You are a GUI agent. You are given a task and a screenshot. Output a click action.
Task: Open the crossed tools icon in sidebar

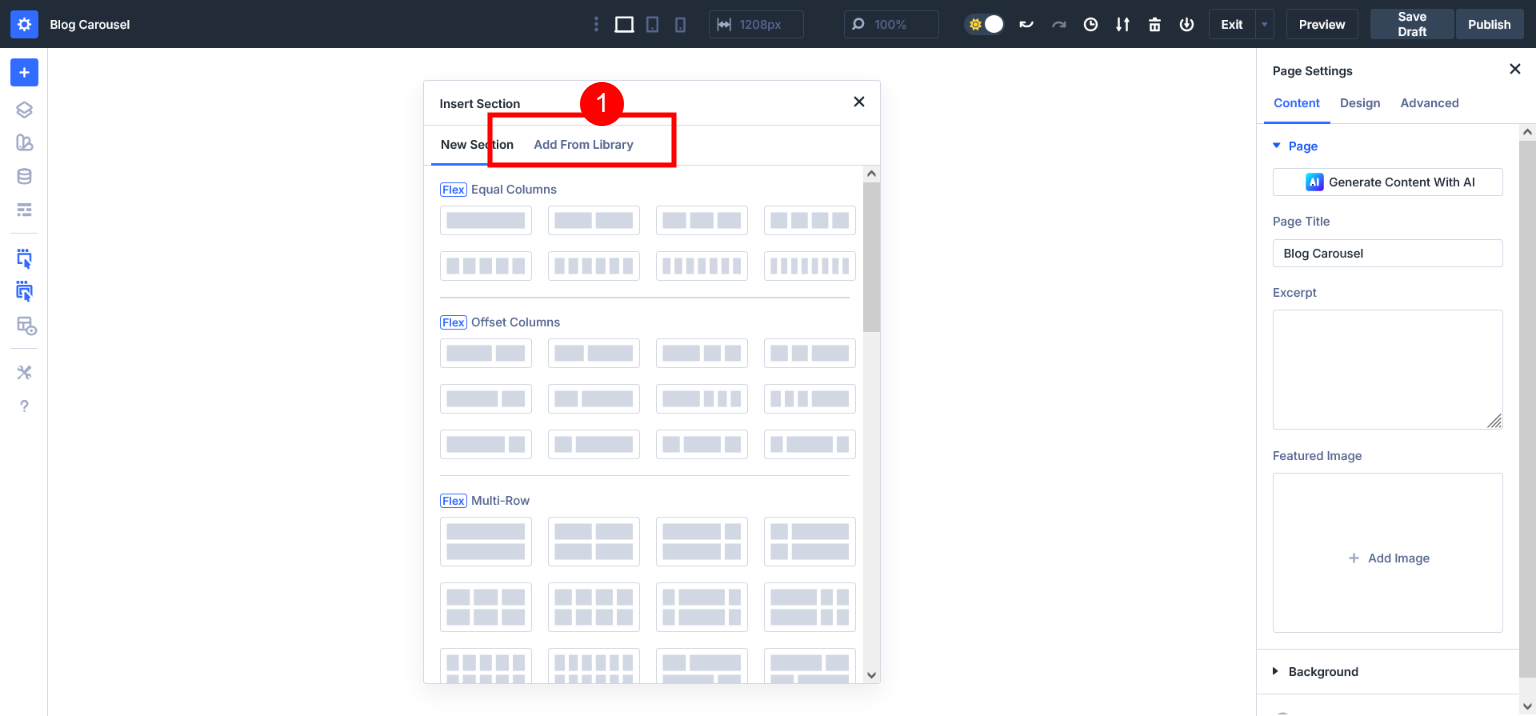pyautogui.click(x=24, y=373)
